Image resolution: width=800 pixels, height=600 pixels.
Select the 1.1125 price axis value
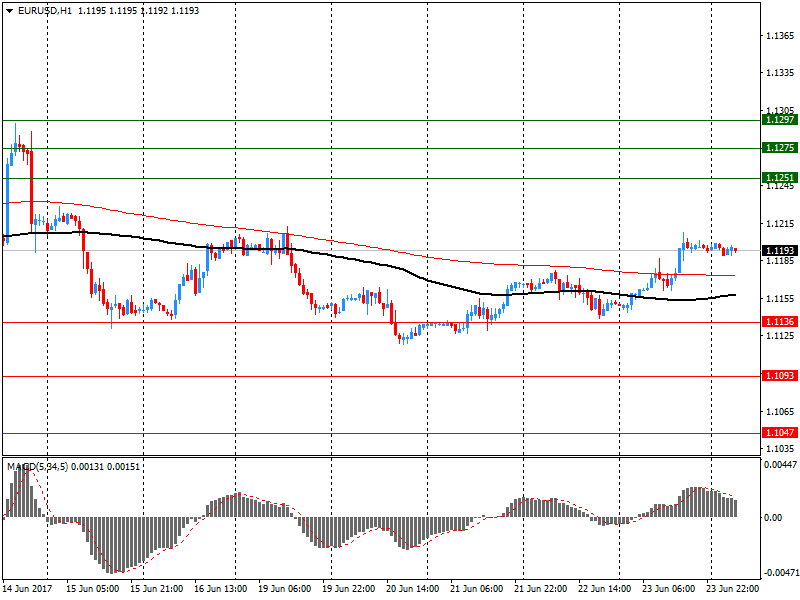780,336
